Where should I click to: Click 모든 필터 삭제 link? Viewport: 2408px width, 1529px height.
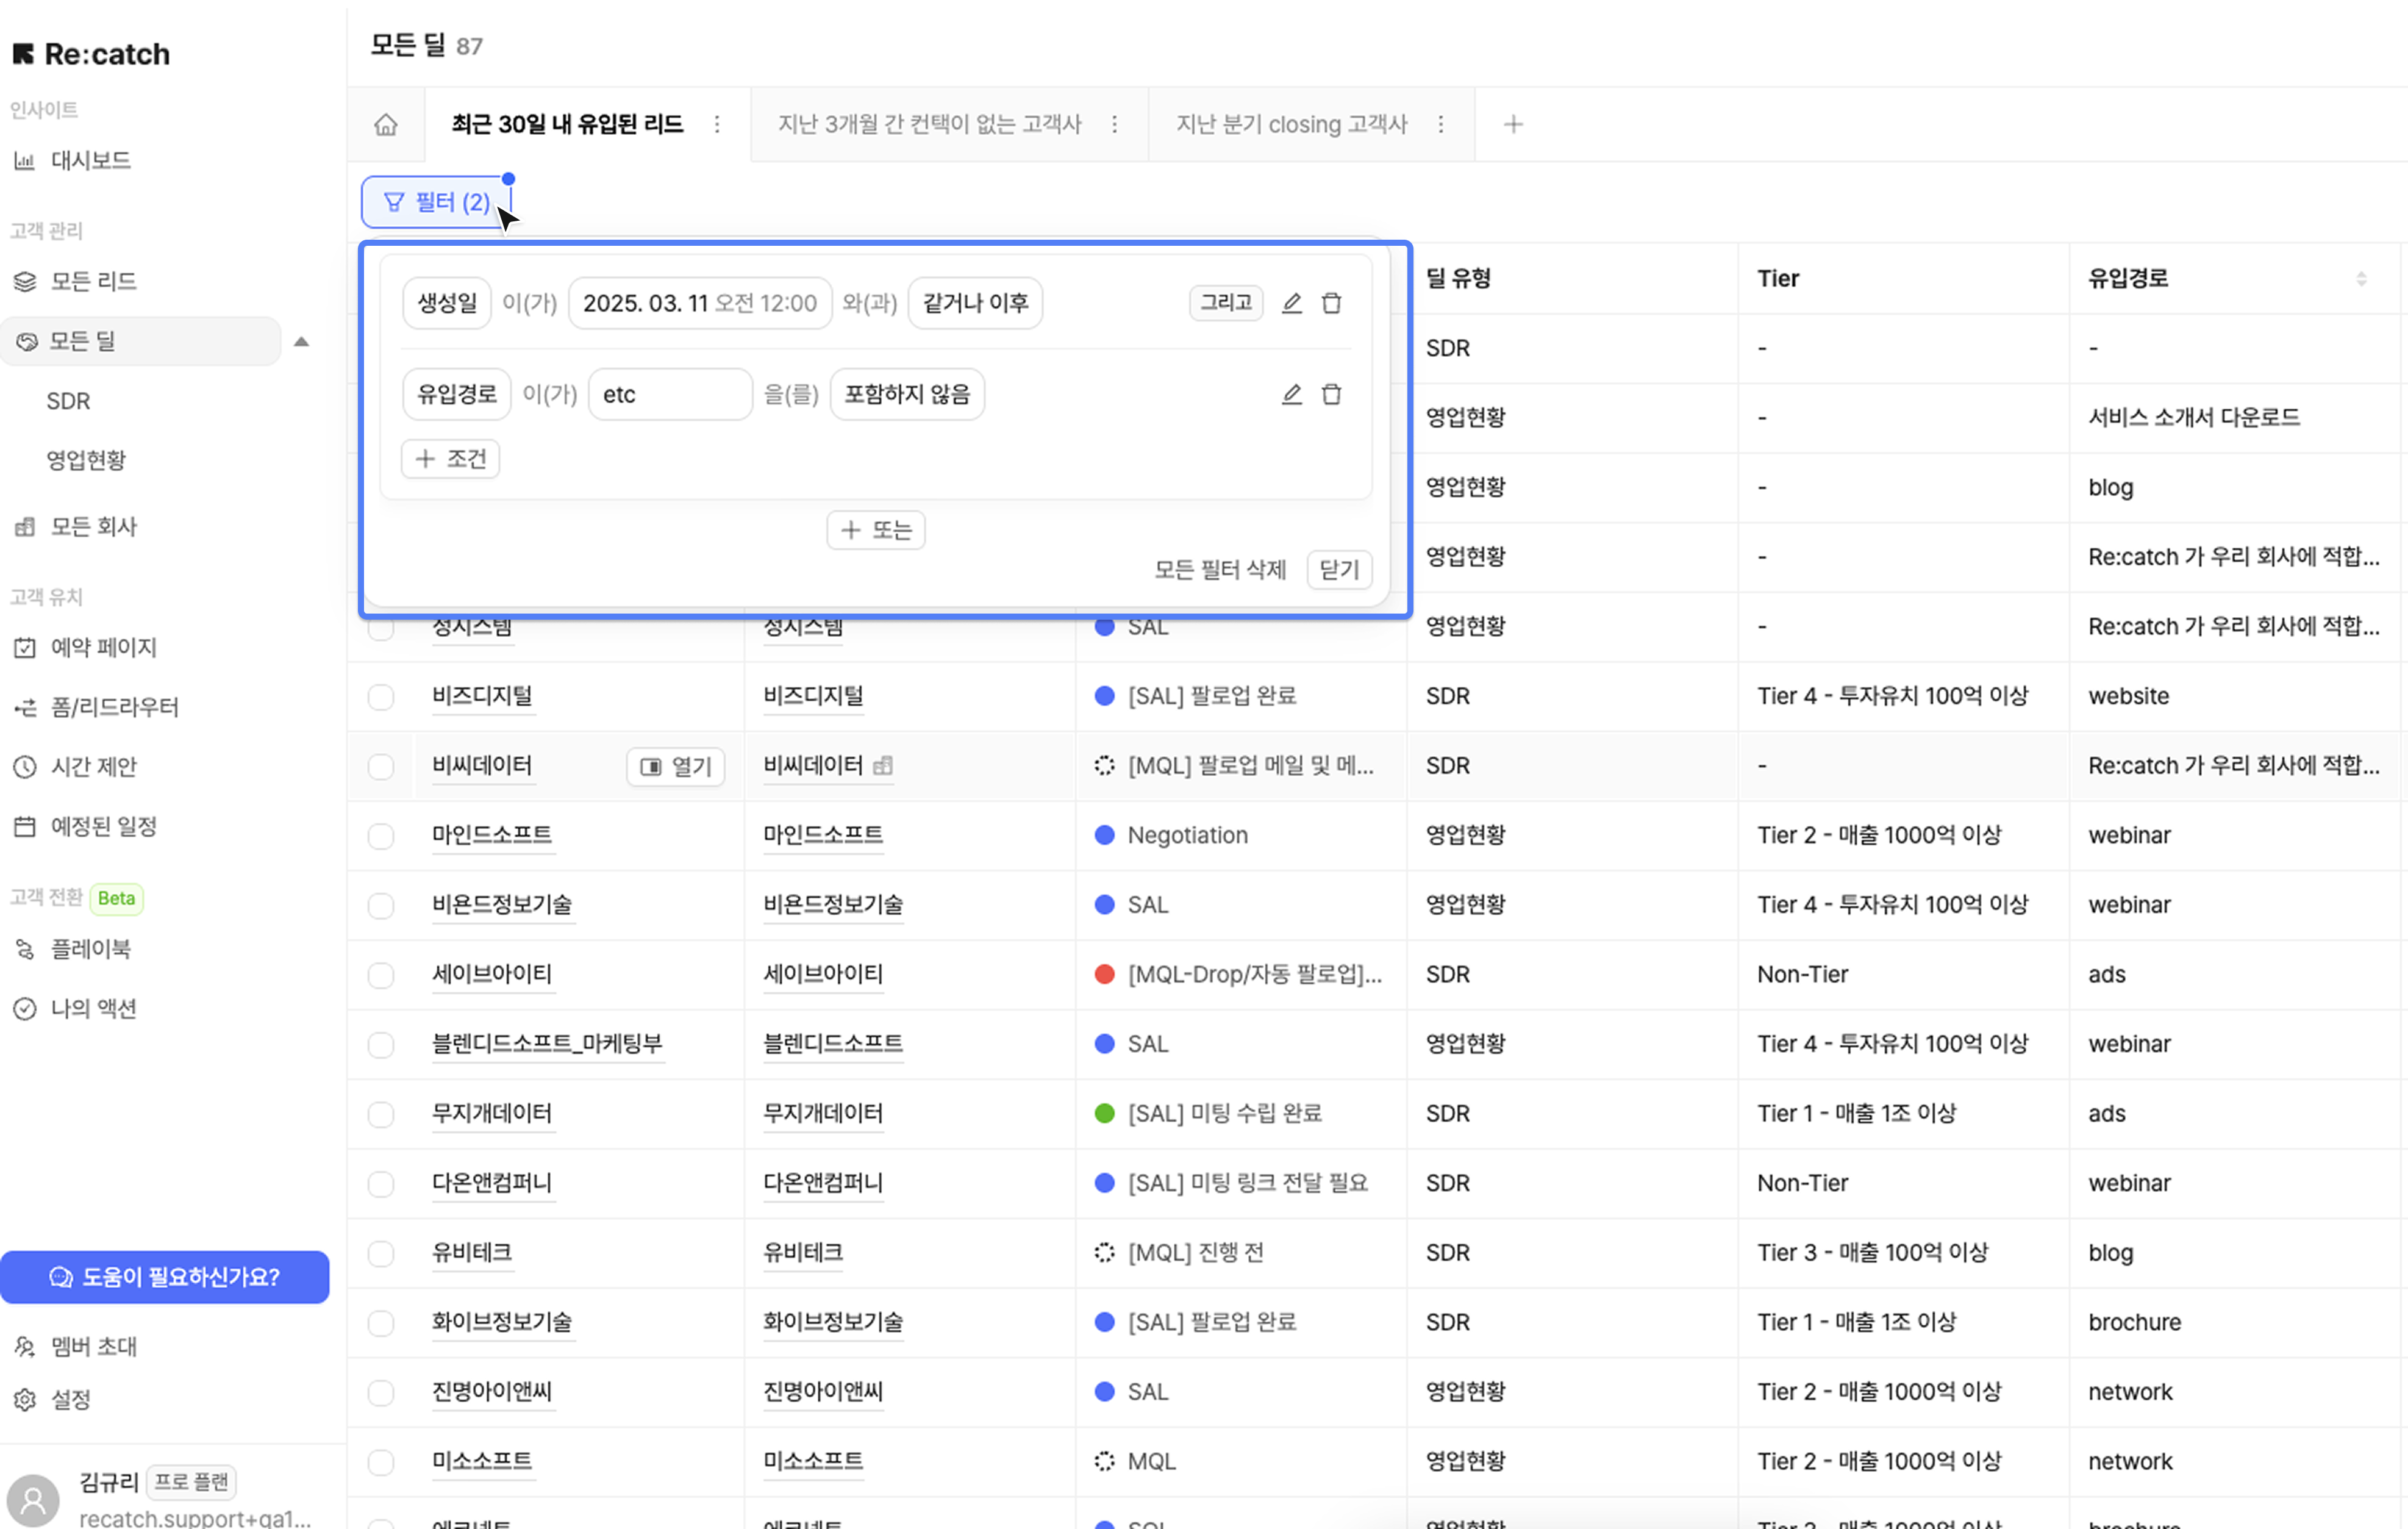tap(1219, 570)
